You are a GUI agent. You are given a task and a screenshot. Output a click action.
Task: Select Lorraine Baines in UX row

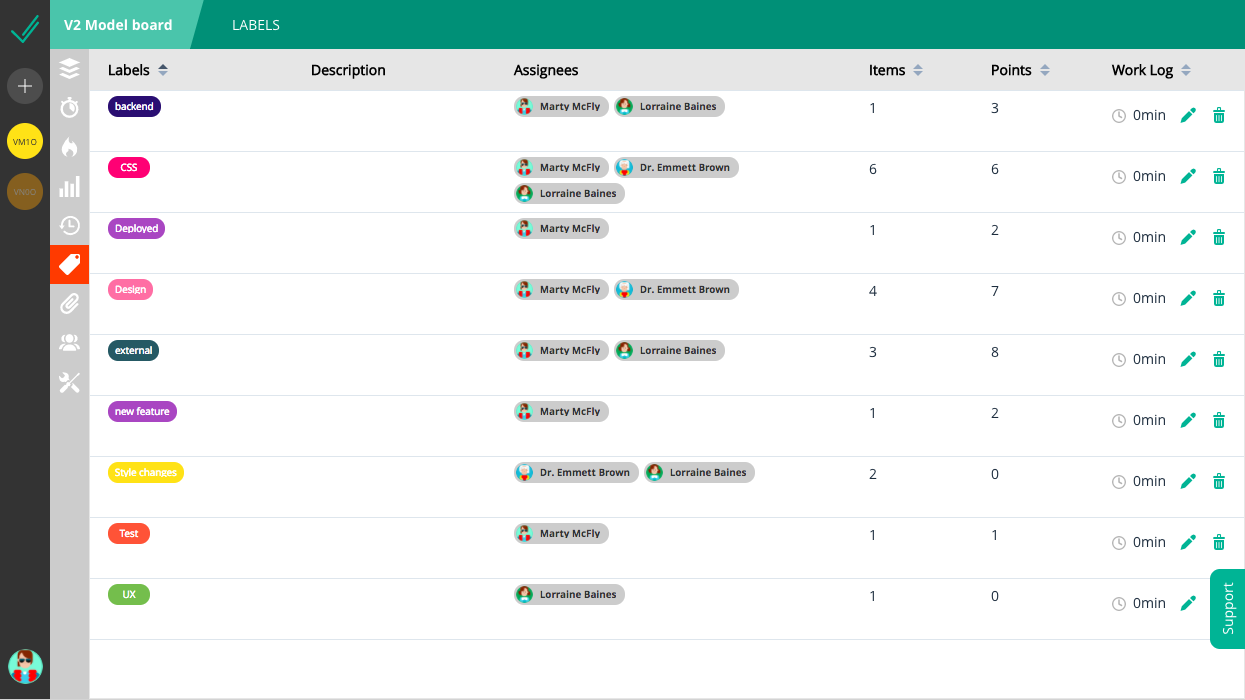click(x=569, y=594)
